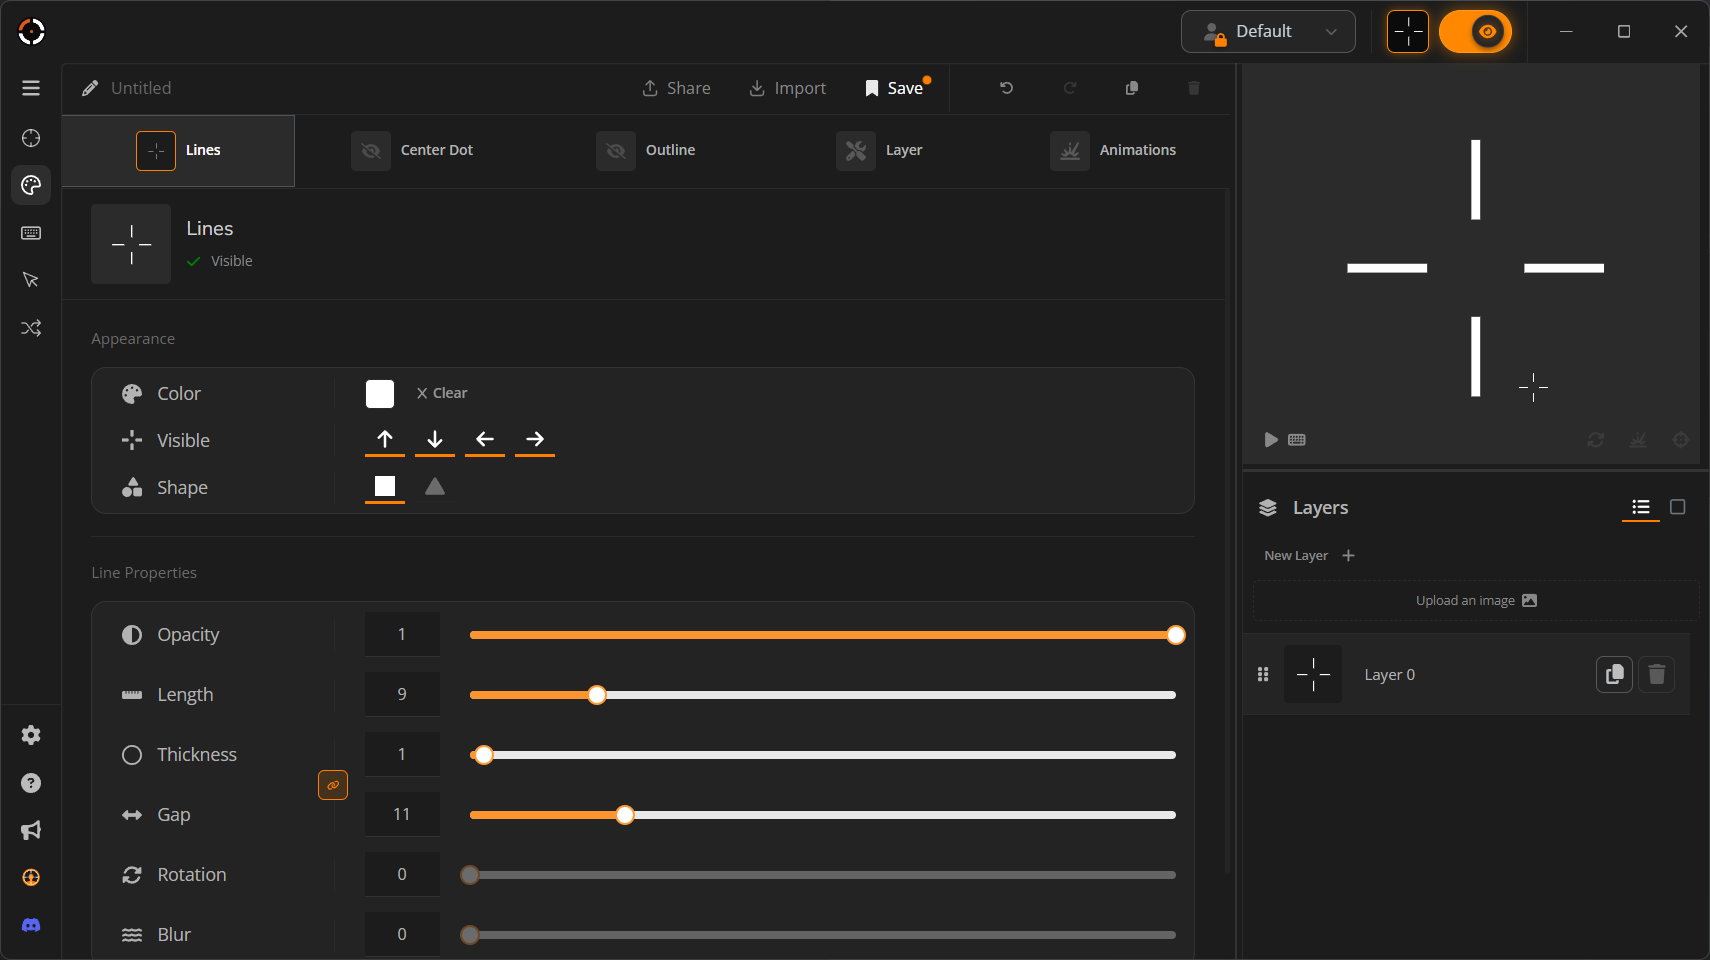Toggle the up arrow line visibility
1710x960 pixels.
click(385, 439)
